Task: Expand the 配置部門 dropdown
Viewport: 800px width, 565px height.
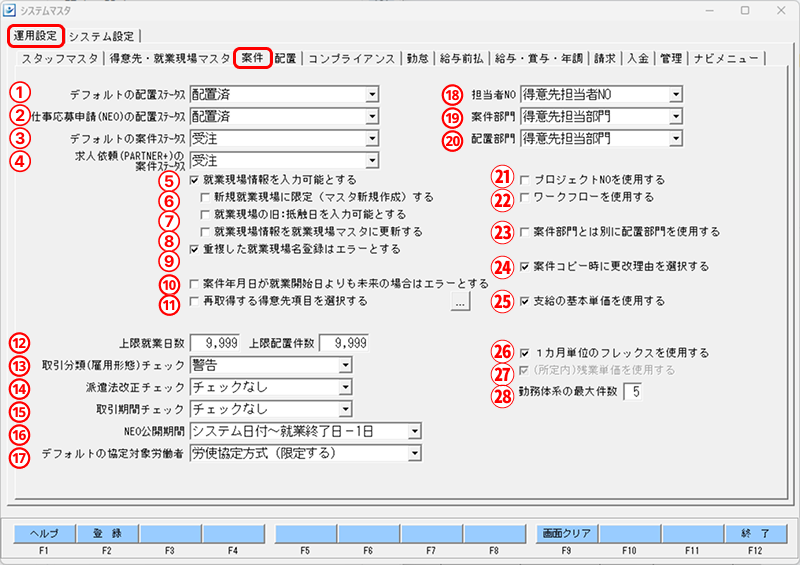Action: click(676, 138)
